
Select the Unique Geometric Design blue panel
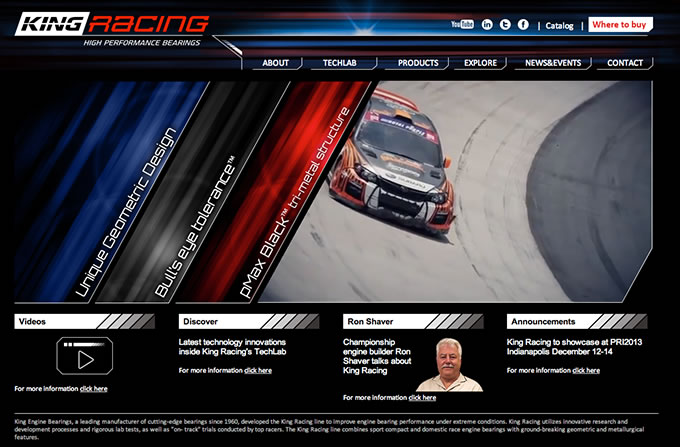click(112, 192)
